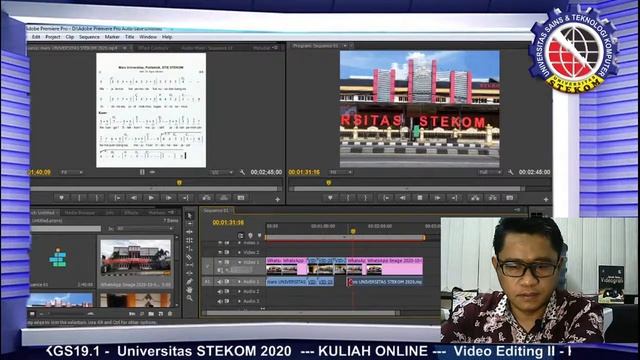This screenshot has height=360, width=640.
Task: Open Program monitor wrench settings
Action: (511, 172)
